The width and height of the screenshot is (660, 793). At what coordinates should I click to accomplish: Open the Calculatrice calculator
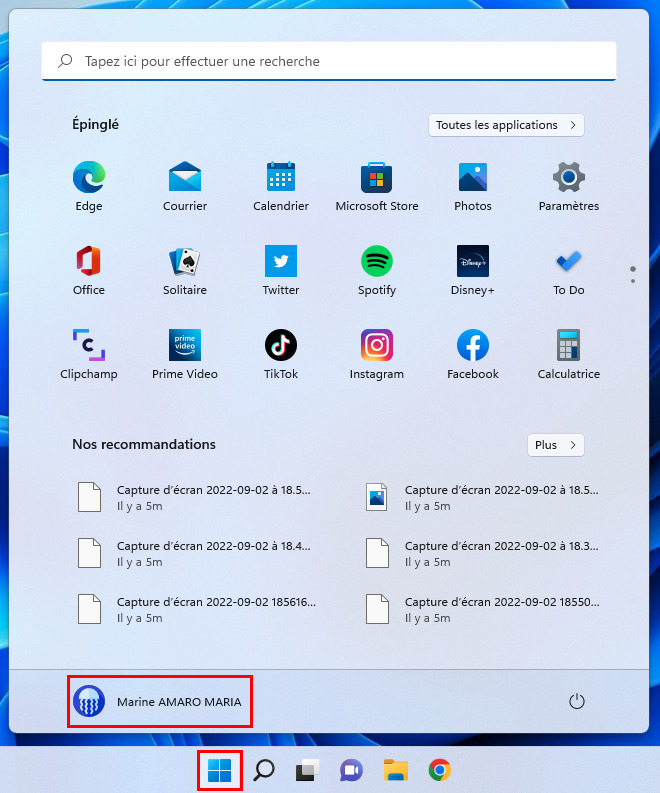coord(568,354)
